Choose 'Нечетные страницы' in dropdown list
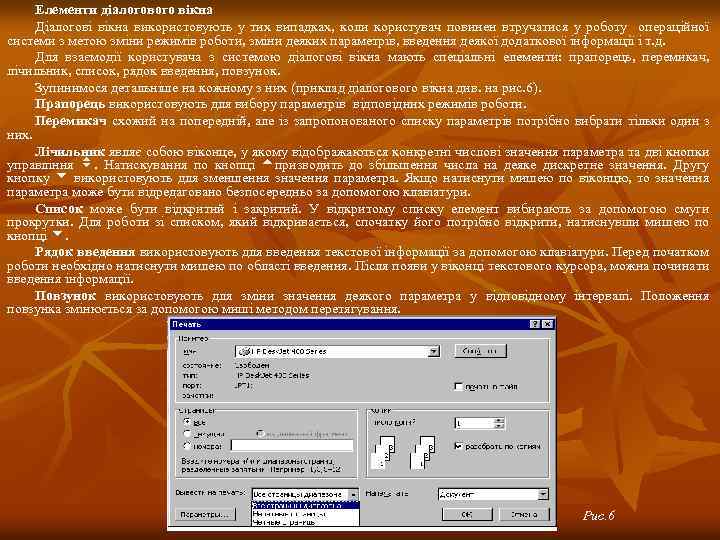 [x=305, y=514]
